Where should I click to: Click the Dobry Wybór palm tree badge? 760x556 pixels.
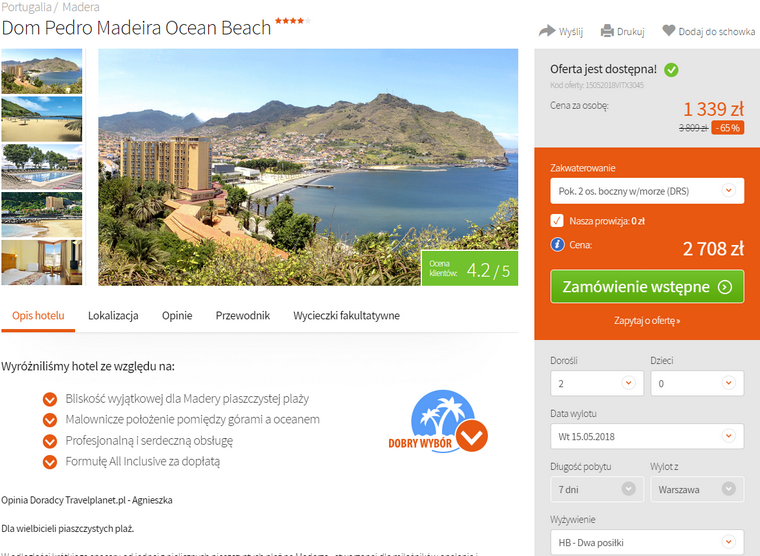click(439, 421)
